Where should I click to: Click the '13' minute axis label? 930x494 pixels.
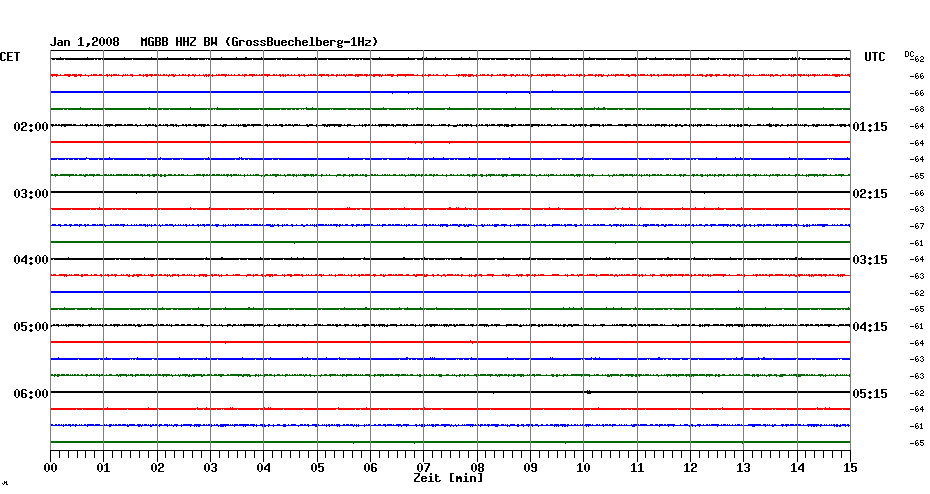click(743, 468)
